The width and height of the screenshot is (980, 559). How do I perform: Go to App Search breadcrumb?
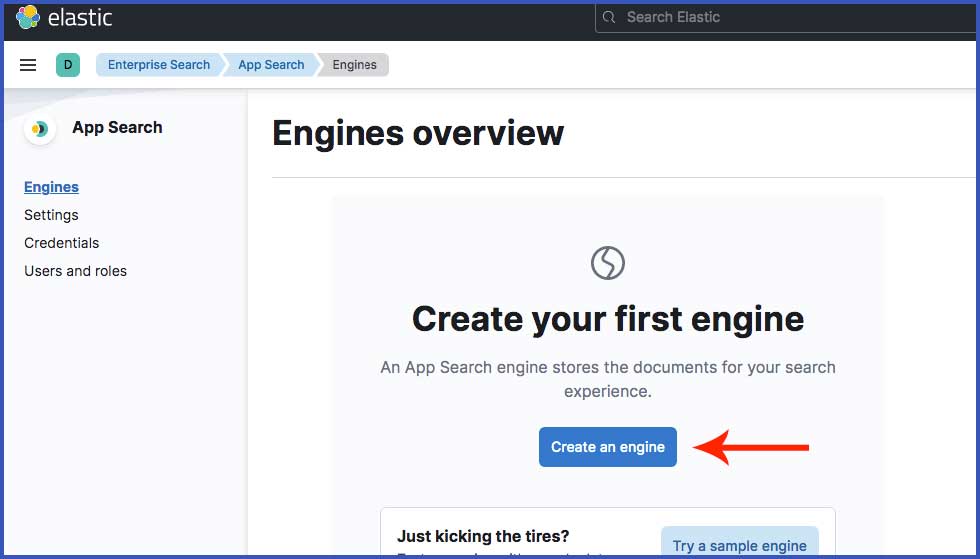271,65
